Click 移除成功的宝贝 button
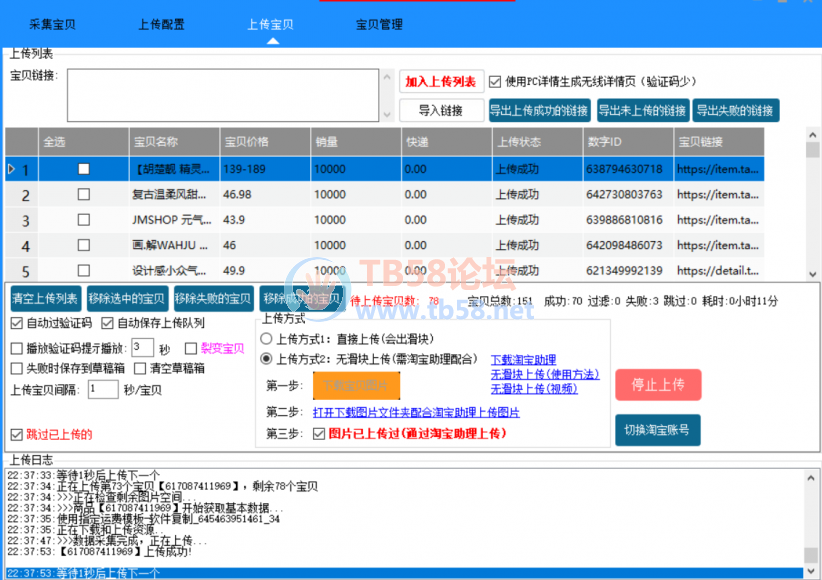822x580 pixels. point(301,299)
